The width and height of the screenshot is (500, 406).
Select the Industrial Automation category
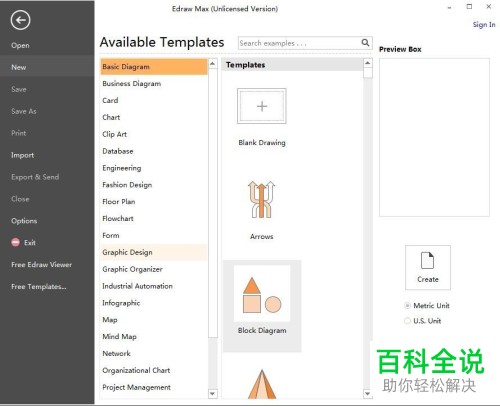[x=154, y=286]
